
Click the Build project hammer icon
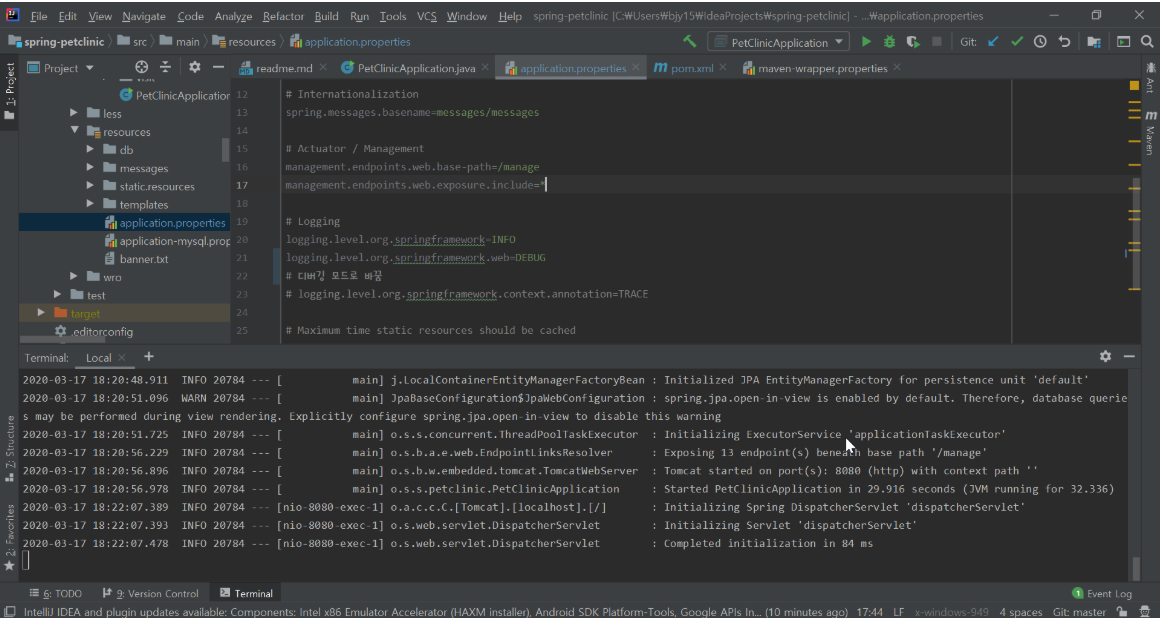pyautogui.click(x=690, y=41)
